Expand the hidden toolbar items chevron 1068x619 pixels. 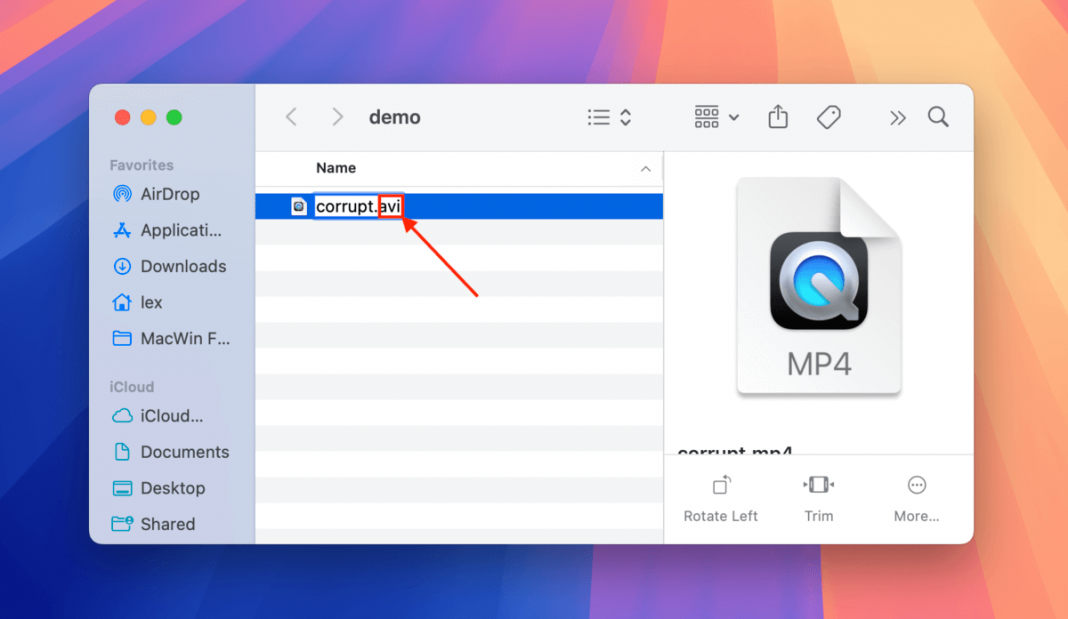[x=895, y=117]
